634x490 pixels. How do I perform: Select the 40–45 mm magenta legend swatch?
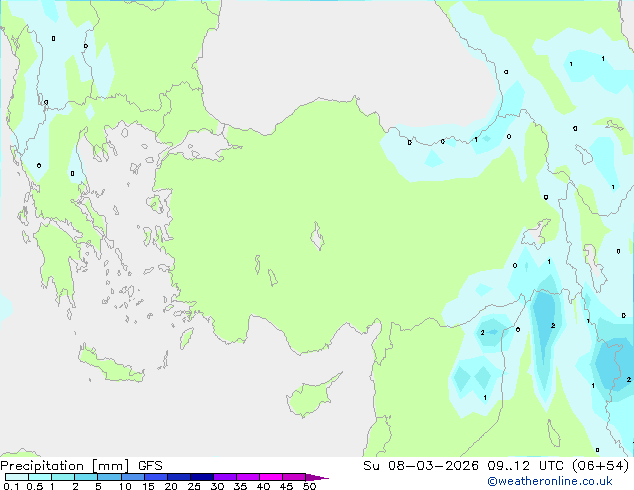click(x=271, y=477)
